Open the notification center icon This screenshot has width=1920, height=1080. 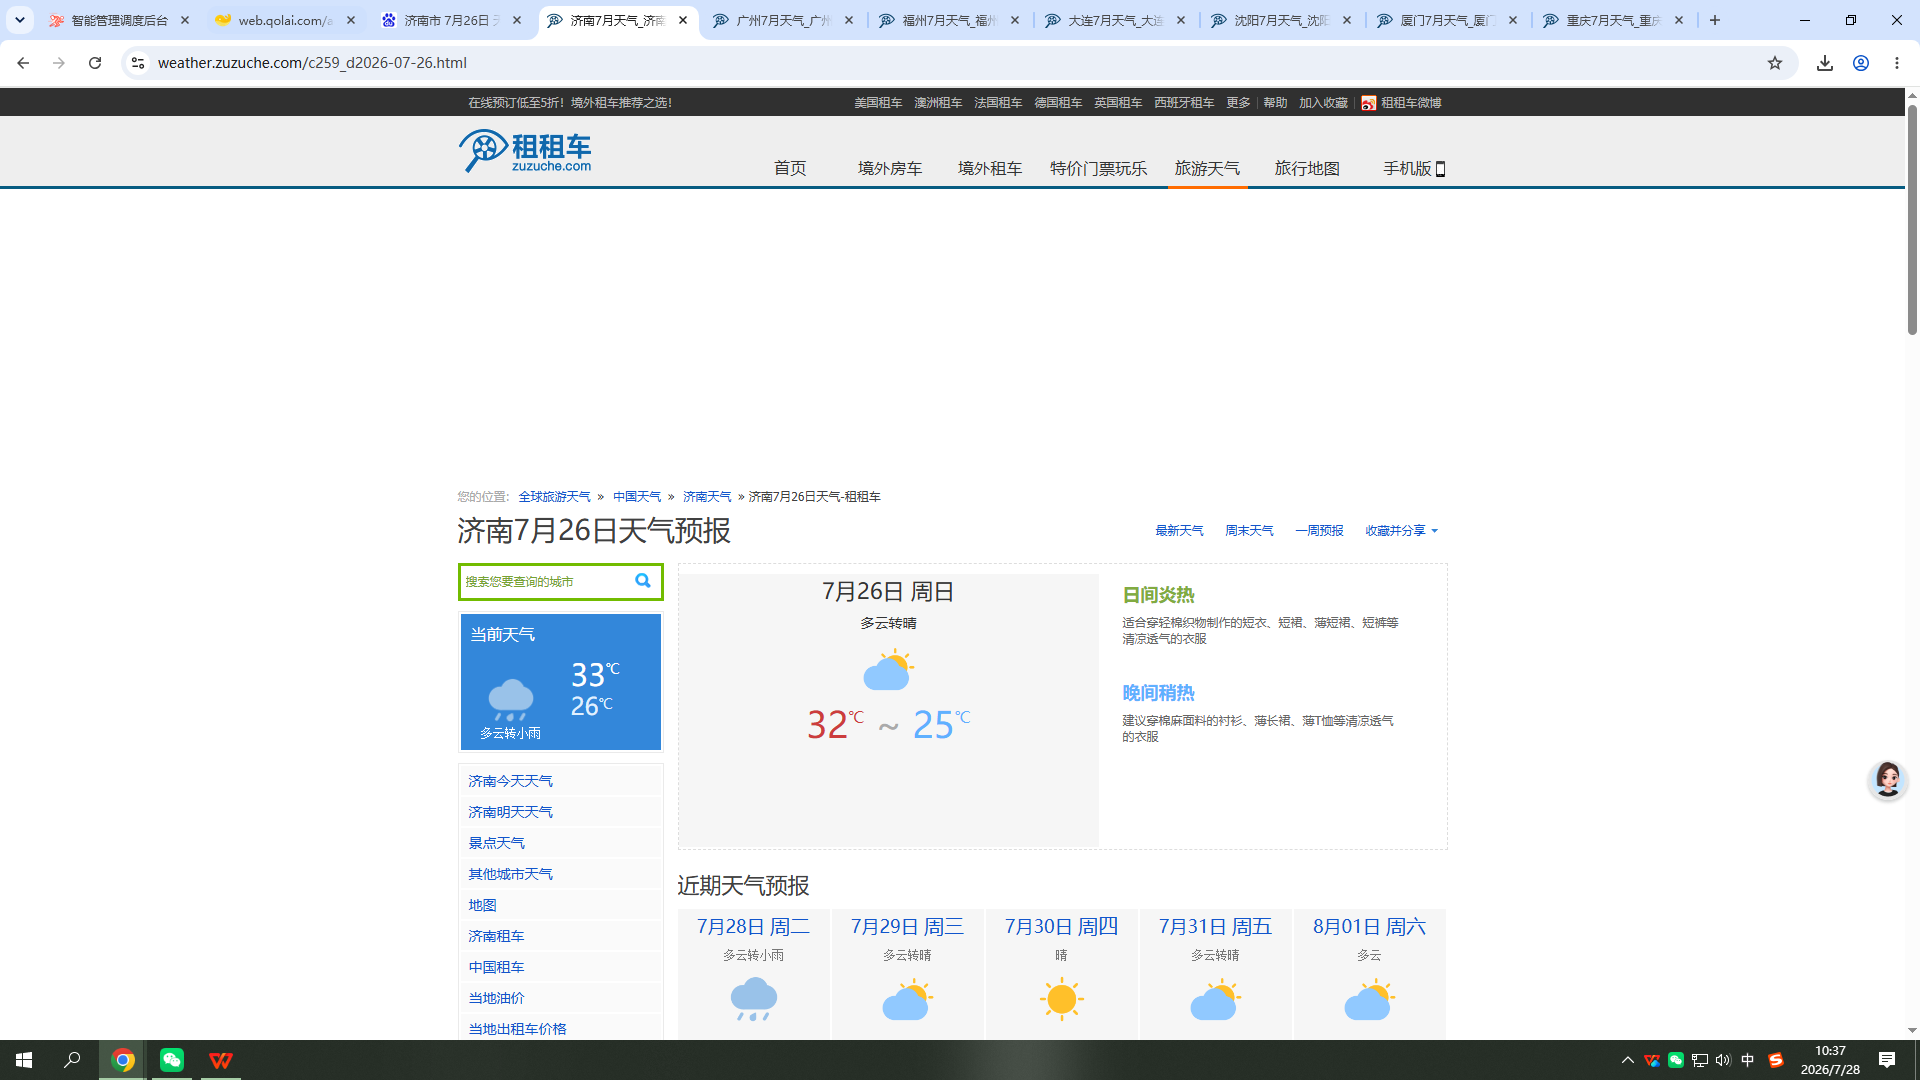[x=1887, y=1060]
